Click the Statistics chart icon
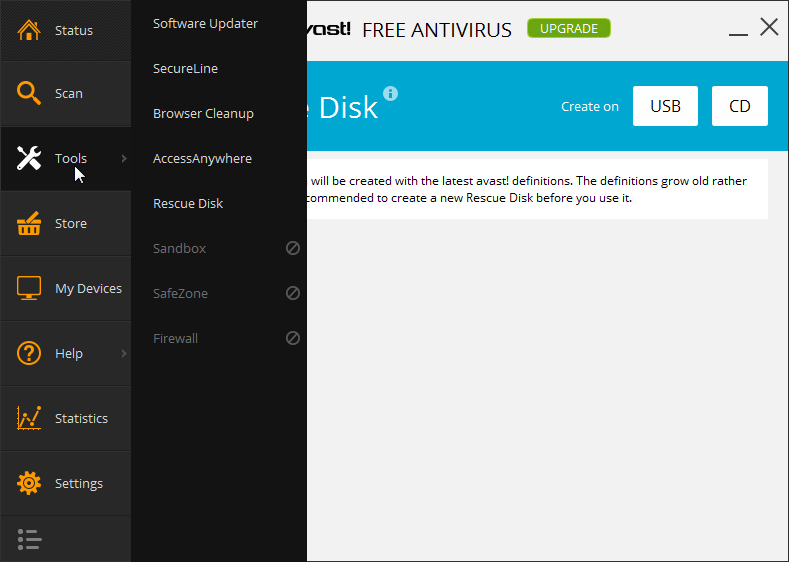789x562 pixels. coord(29,418)
